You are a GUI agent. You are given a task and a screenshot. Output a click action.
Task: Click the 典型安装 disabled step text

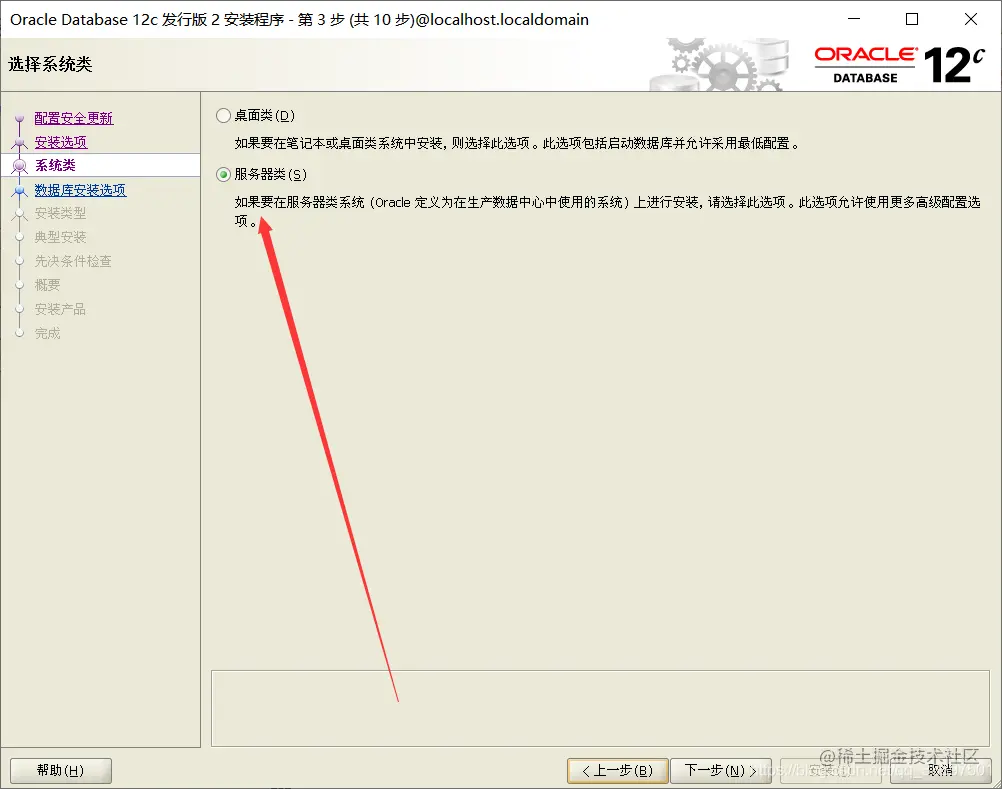(60, 237)
